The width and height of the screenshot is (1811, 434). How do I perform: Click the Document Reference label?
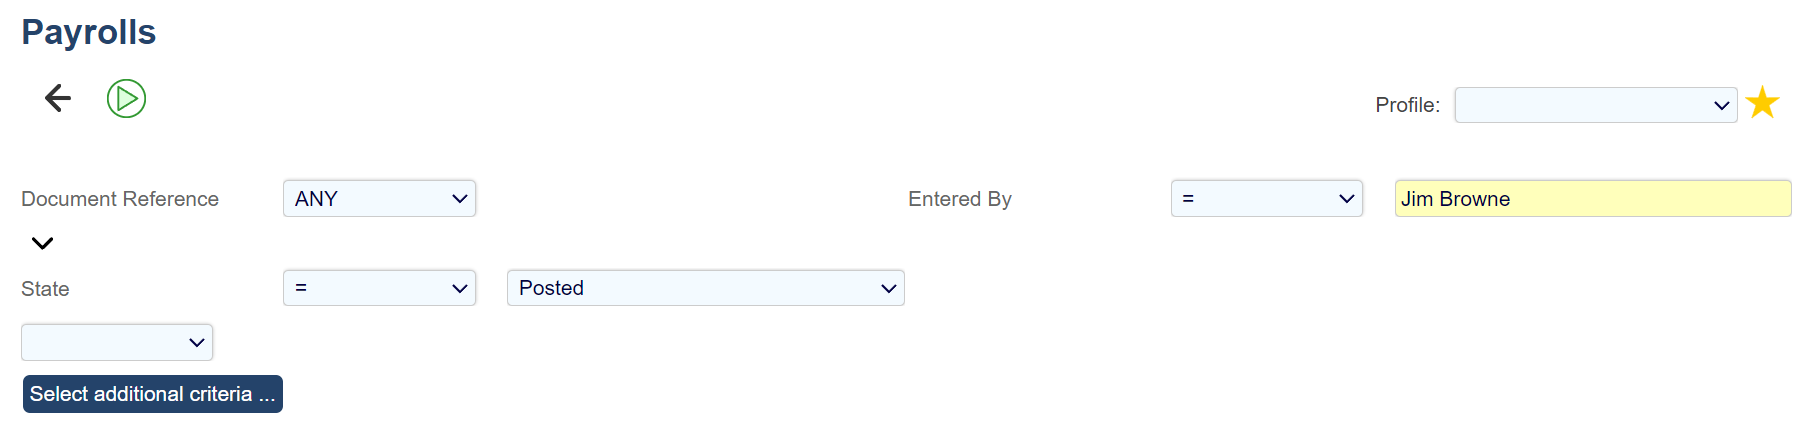pos(120,199)
